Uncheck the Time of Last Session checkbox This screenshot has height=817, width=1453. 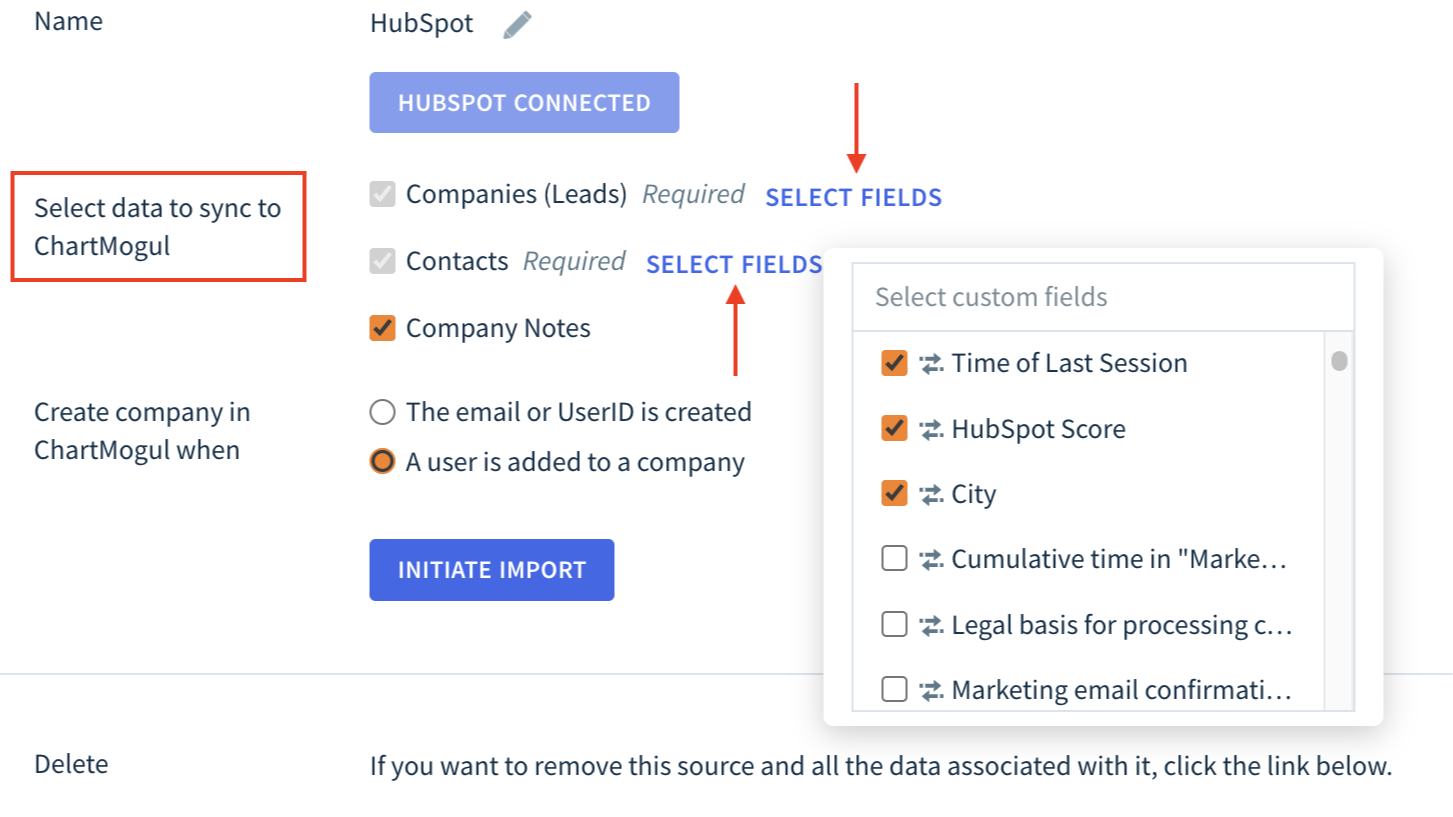click(894, 364)
